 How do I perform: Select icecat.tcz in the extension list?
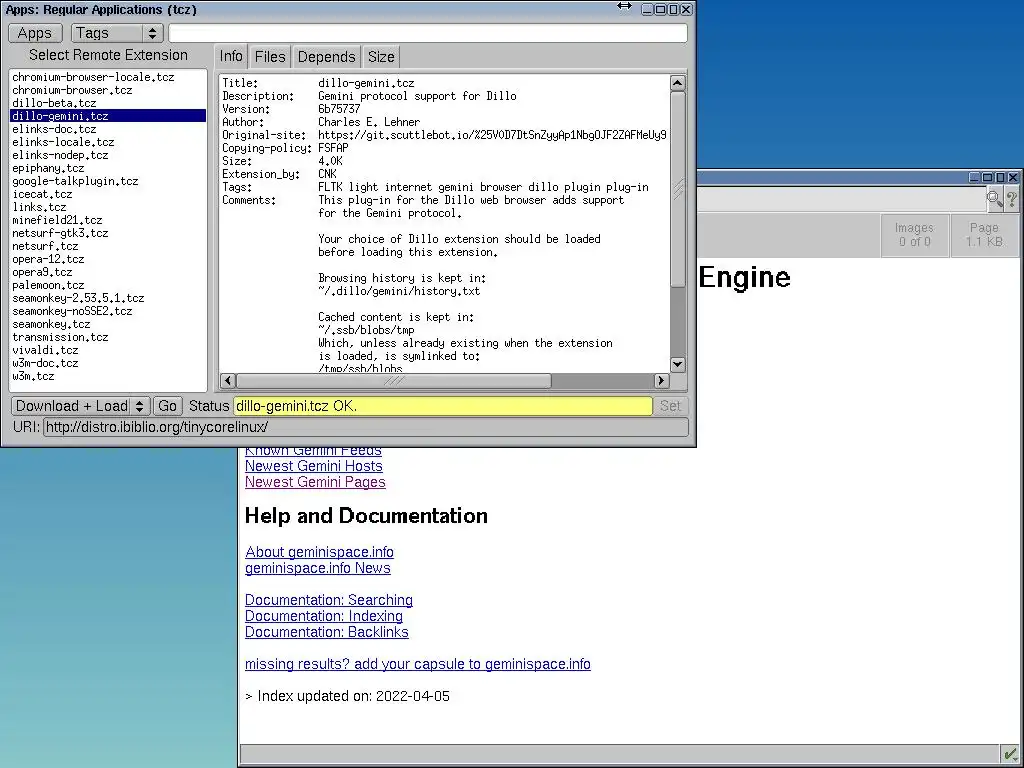point(108,194)
